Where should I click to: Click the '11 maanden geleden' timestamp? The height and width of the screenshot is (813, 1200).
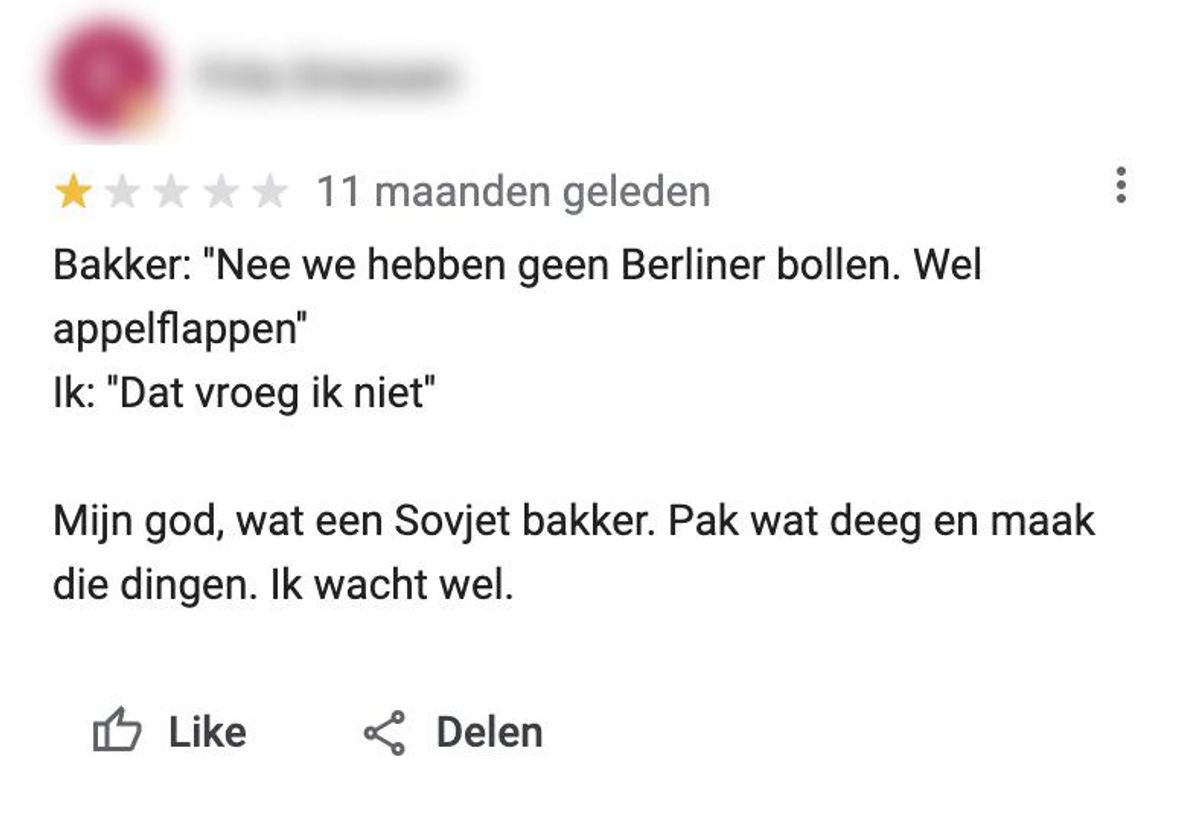[x=513, y=192]
